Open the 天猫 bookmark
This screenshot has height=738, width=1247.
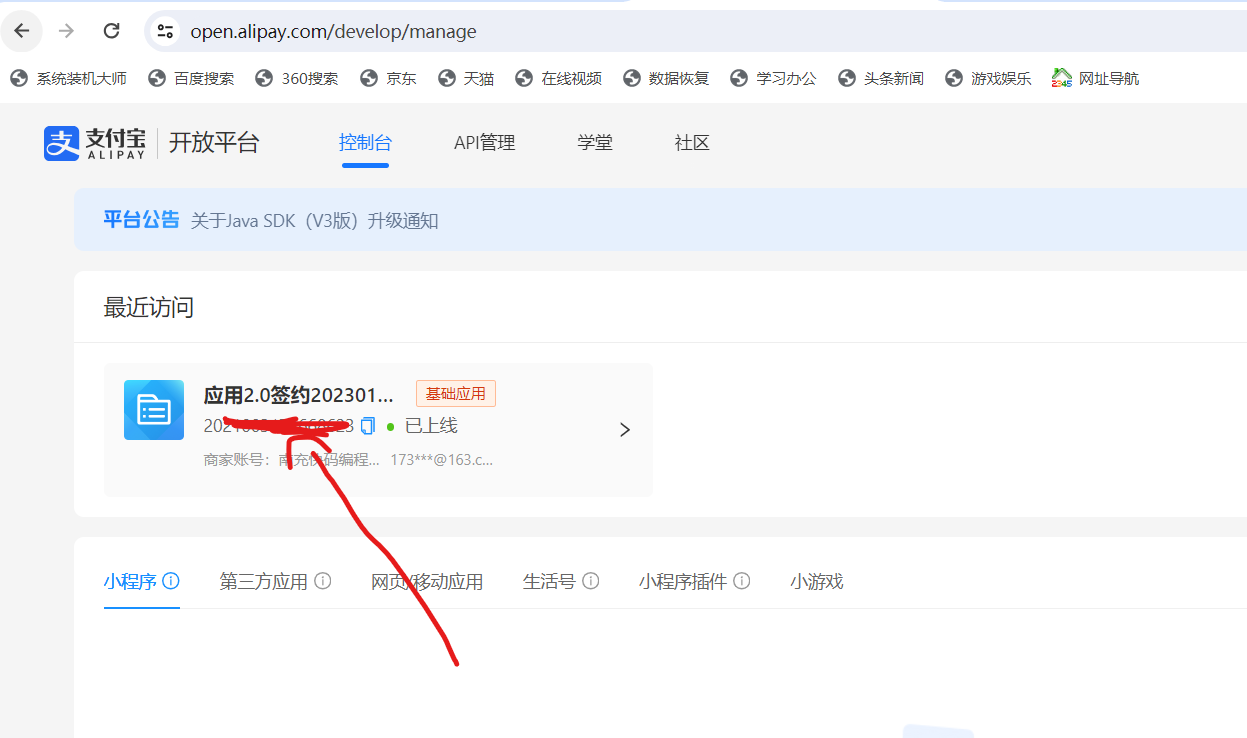pos(466,78)
